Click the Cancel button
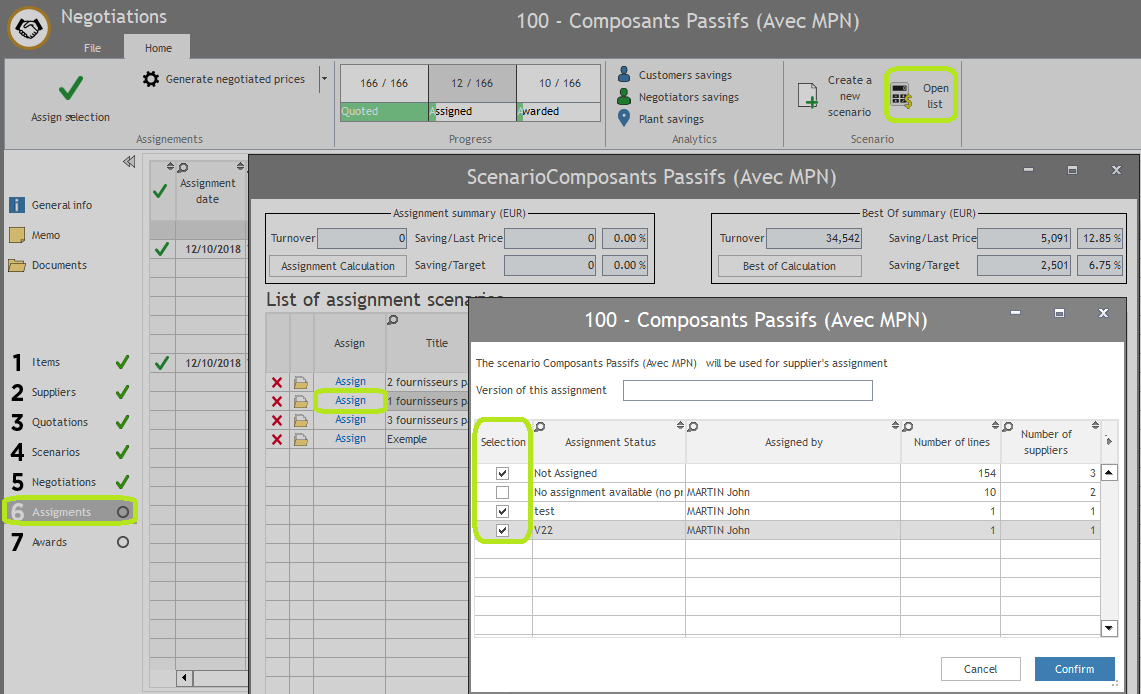 [980, 669]
